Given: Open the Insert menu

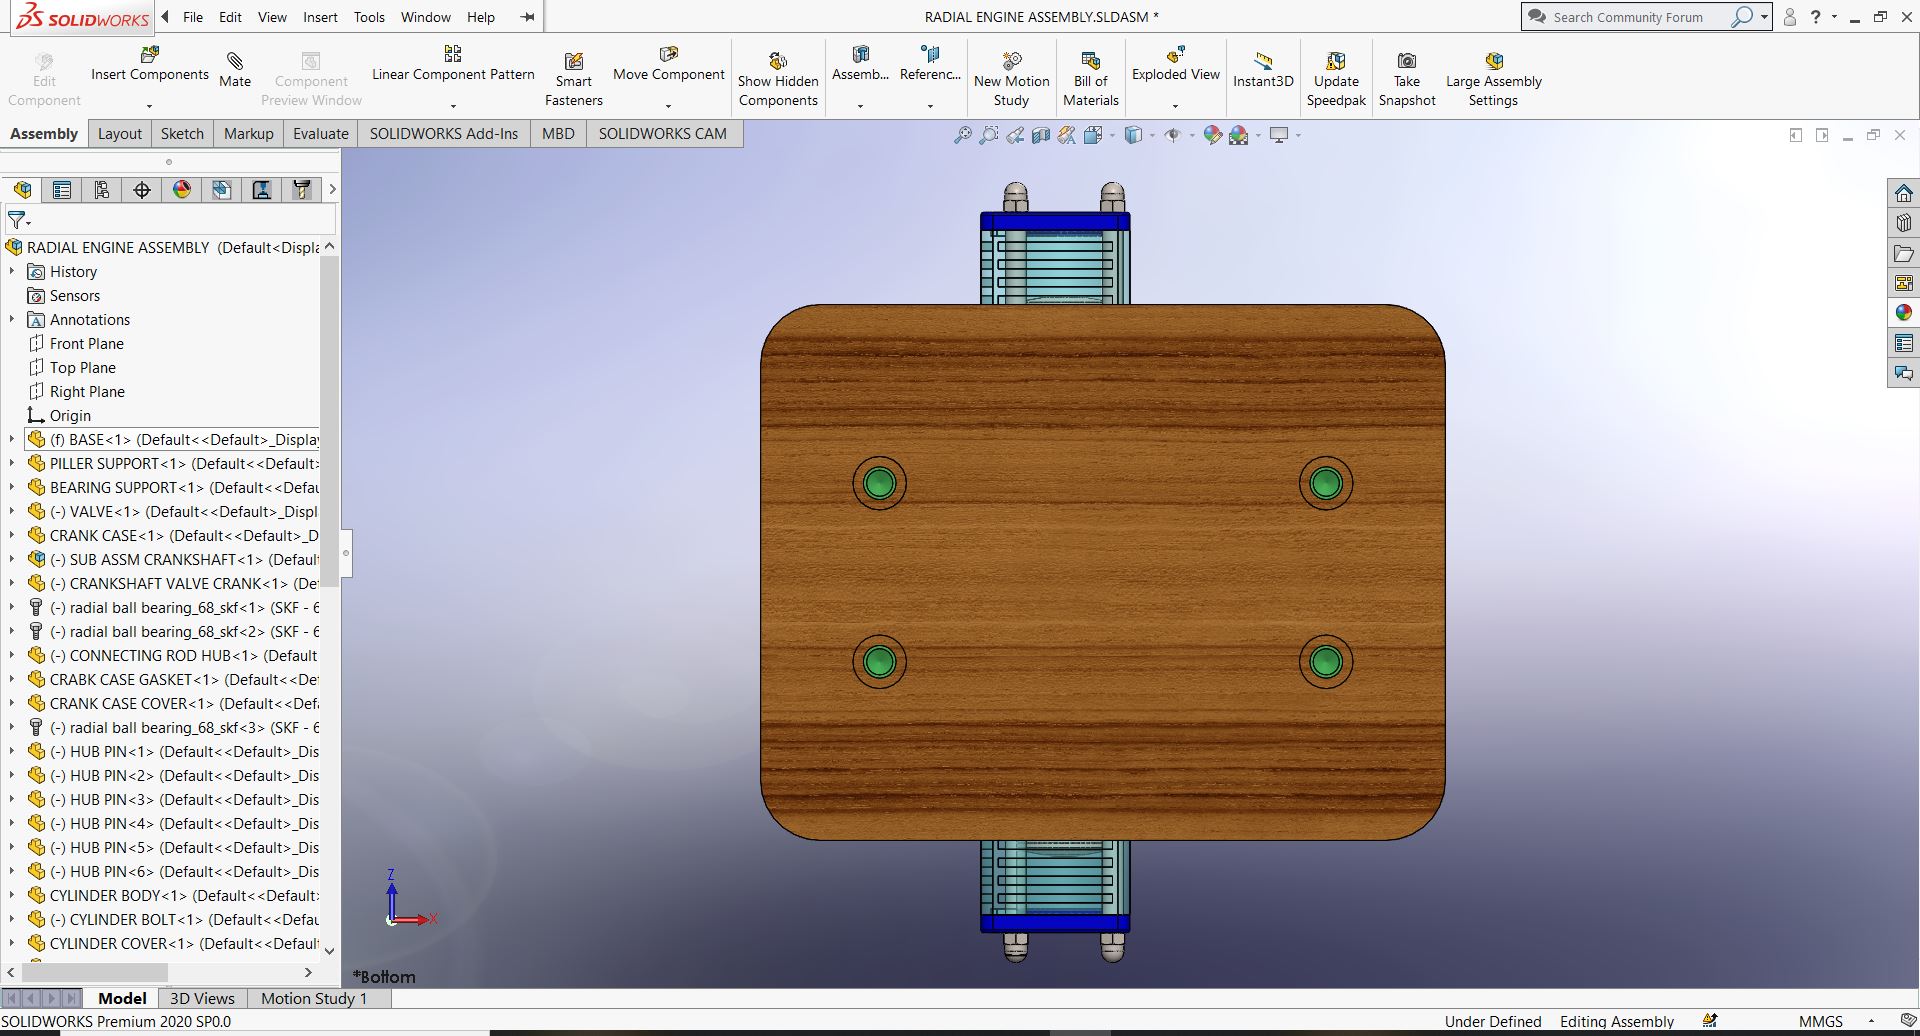Looking at the screenshot, I should pyautogui.click(x=320, y=17).
